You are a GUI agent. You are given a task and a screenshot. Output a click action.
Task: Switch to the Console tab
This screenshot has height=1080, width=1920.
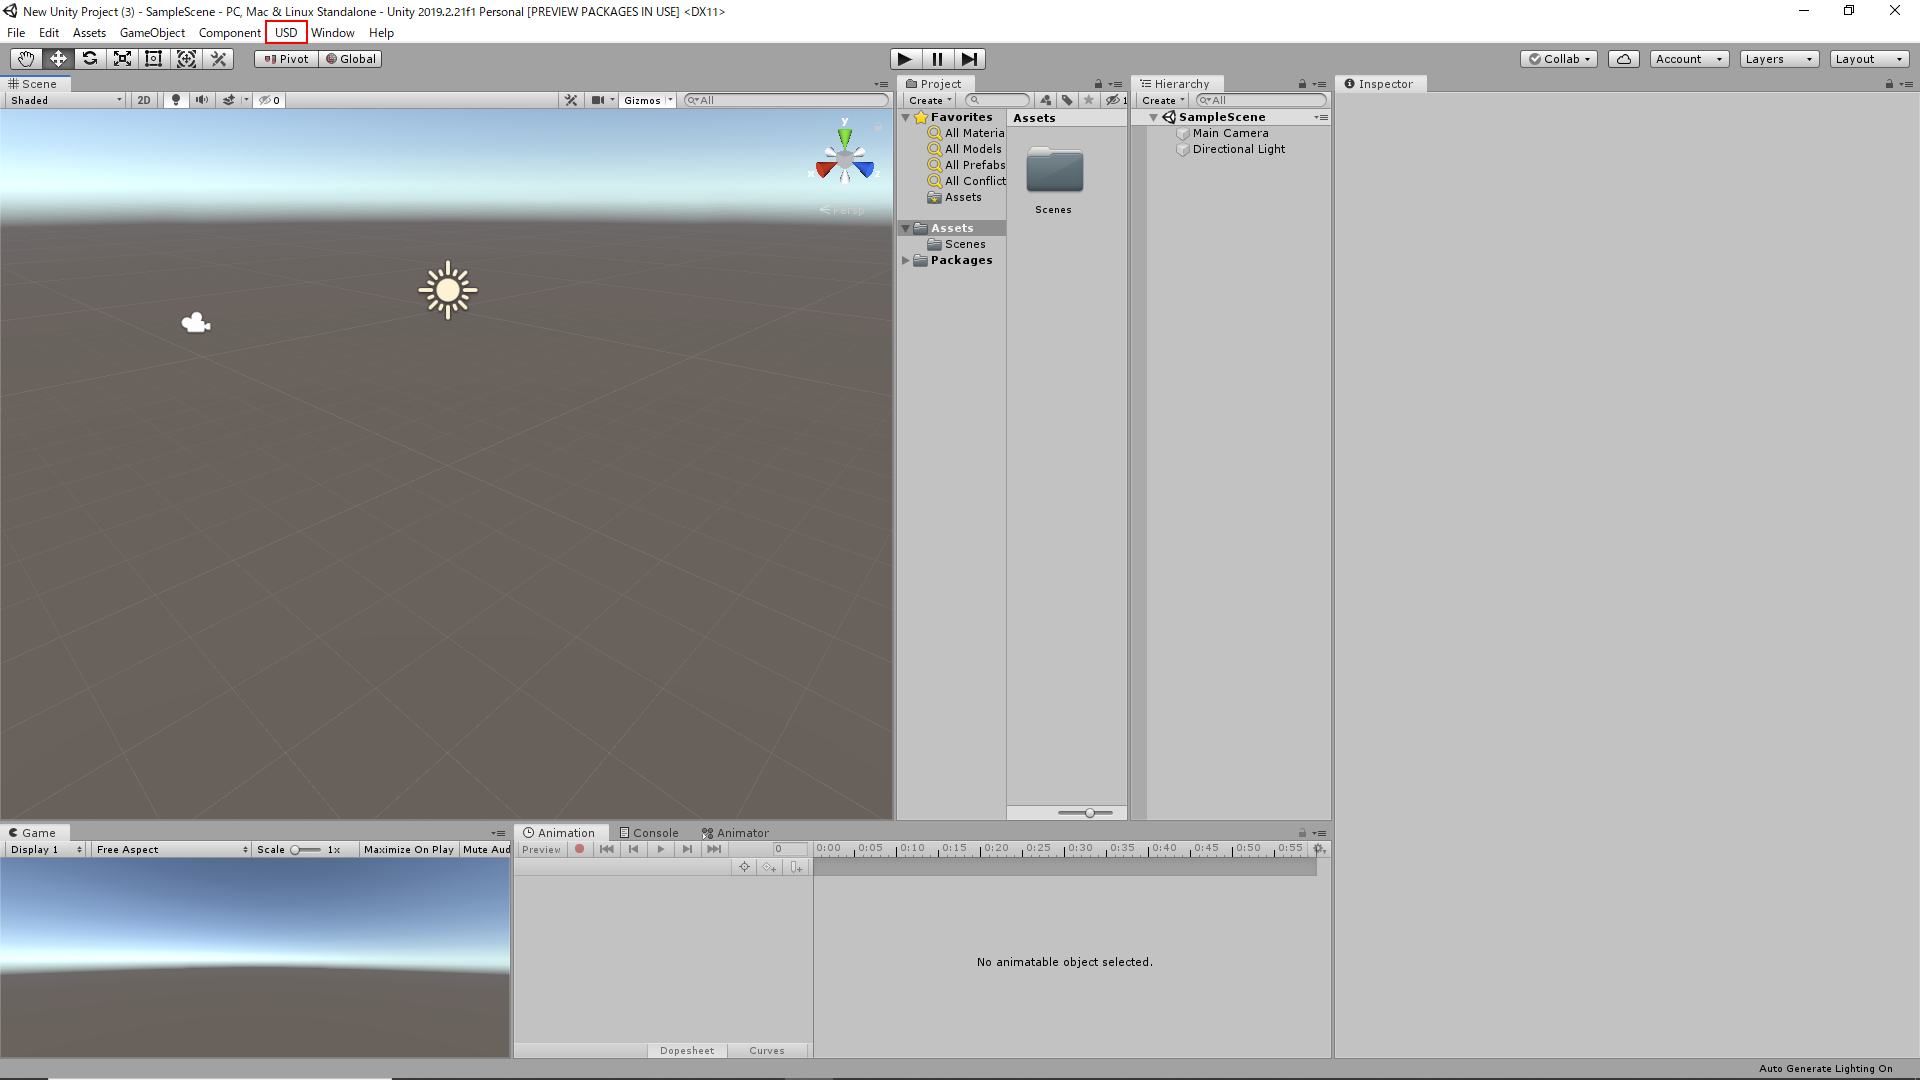649,833
